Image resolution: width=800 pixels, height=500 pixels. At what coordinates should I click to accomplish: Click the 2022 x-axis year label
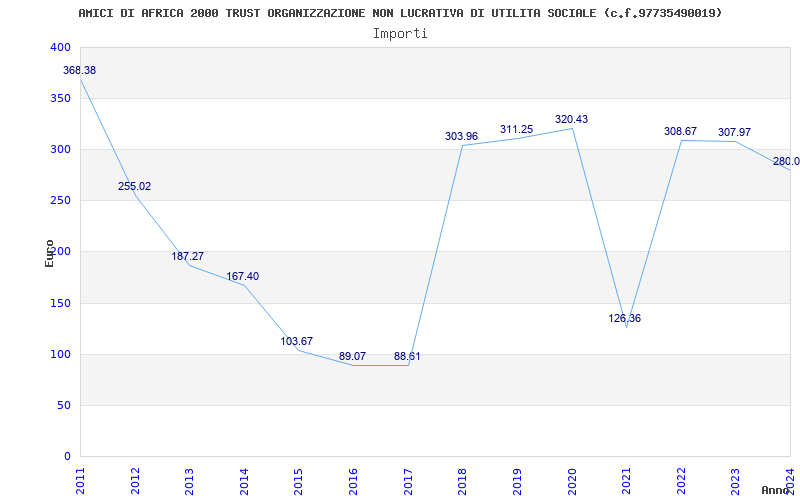[x=681, y=481]
